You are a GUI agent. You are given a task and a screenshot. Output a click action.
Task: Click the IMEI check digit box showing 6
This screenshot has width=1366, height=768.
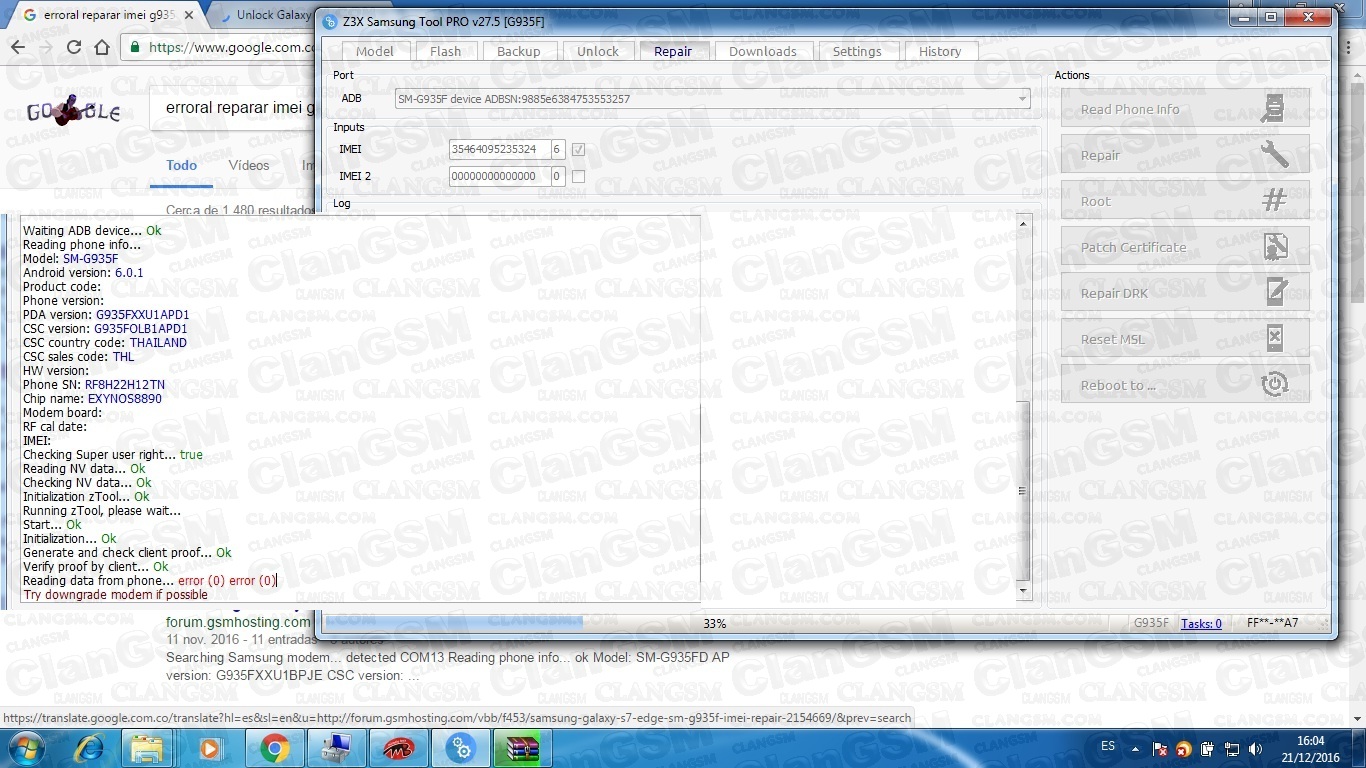557,149
